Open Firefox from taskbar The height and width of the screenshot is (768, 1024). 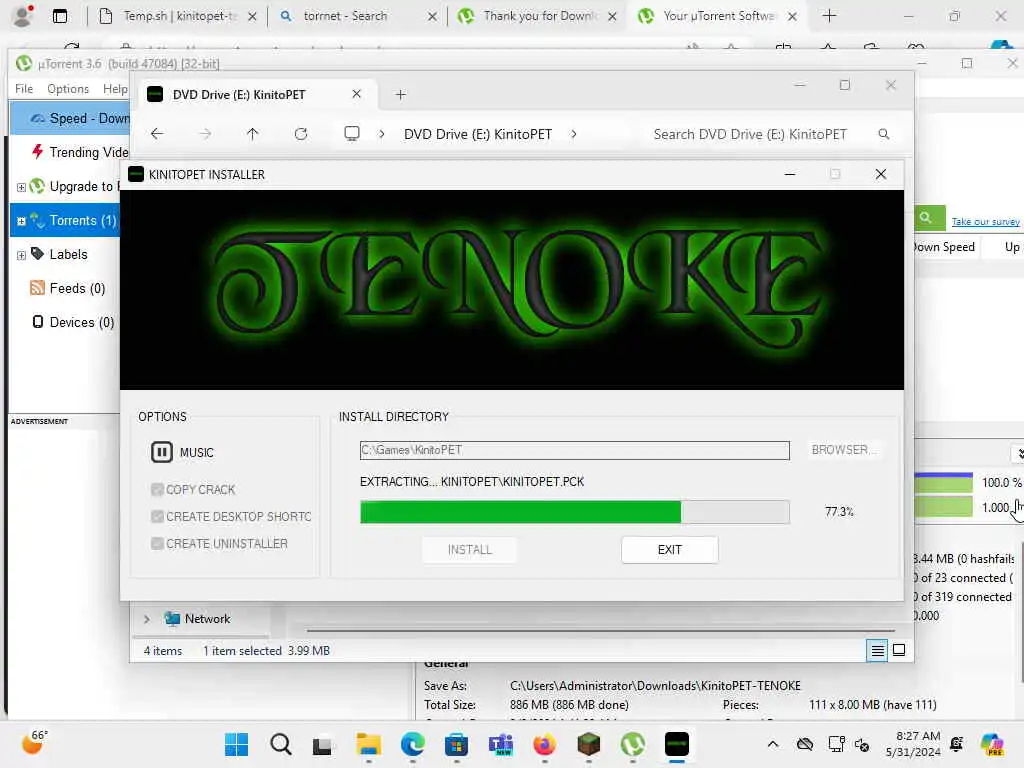click(545, 744)
